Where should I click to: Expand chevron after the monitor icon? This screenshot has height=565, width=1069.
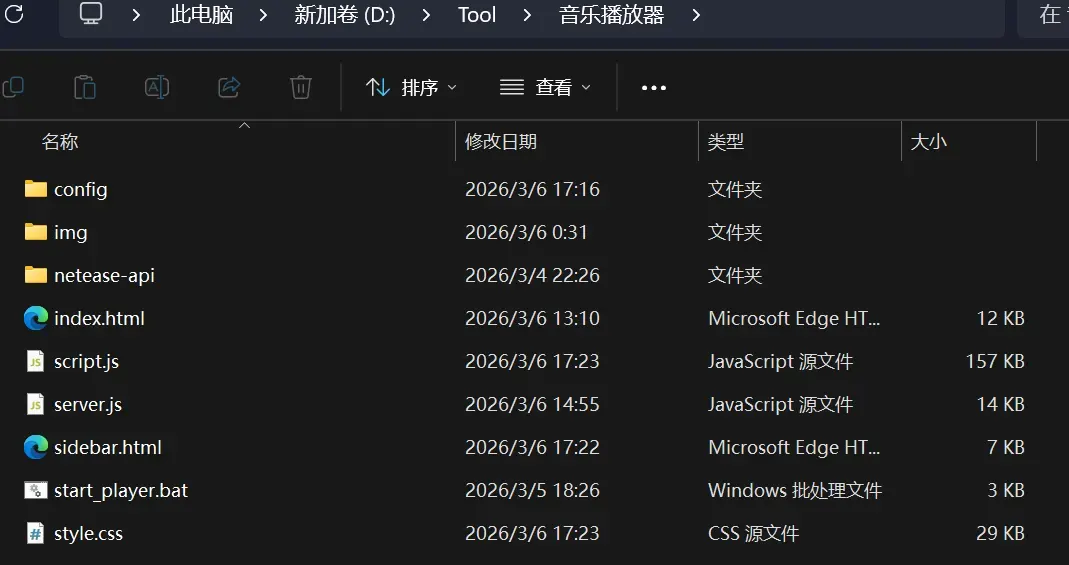click(136, 14)
